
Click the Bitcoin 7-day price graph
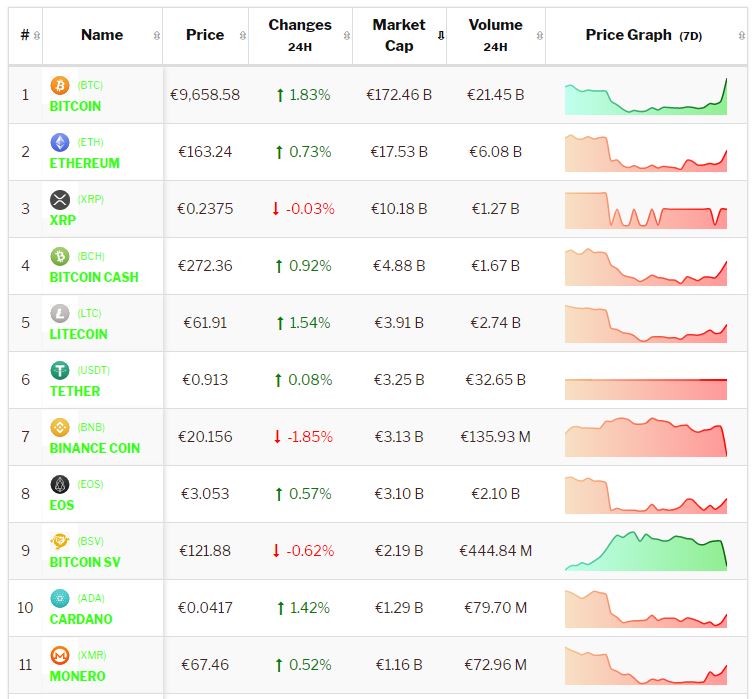click(x=646, y=96)
